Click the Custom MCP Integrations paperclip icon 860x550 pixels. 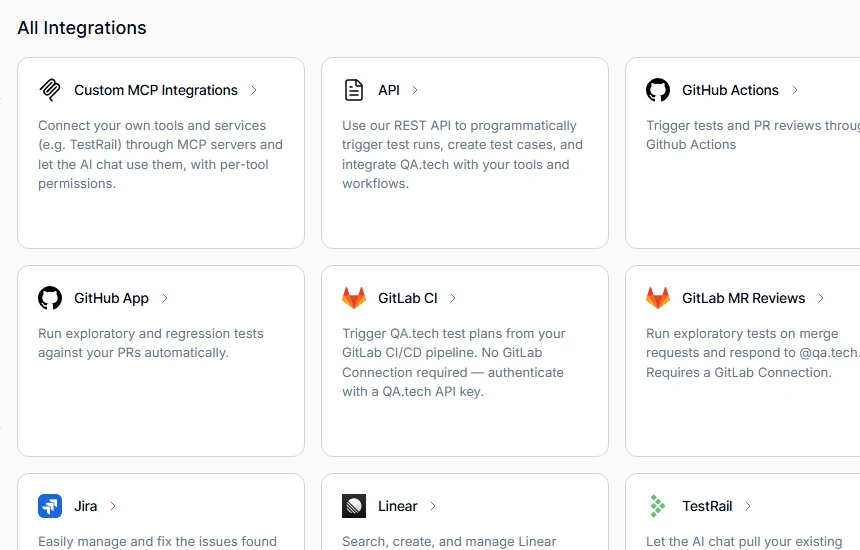point(50,90)
